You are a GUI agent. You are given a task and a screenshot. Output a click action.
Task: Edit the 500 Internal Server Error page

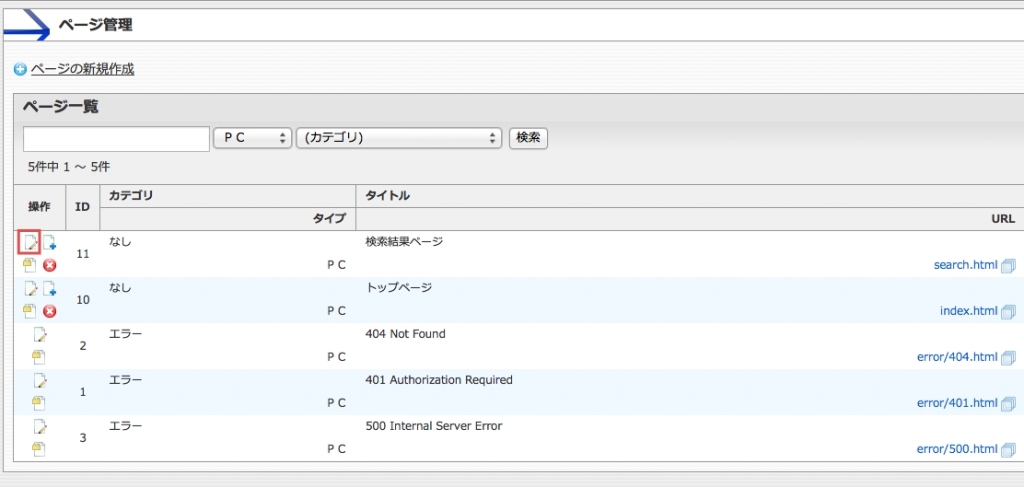(40, 426)
